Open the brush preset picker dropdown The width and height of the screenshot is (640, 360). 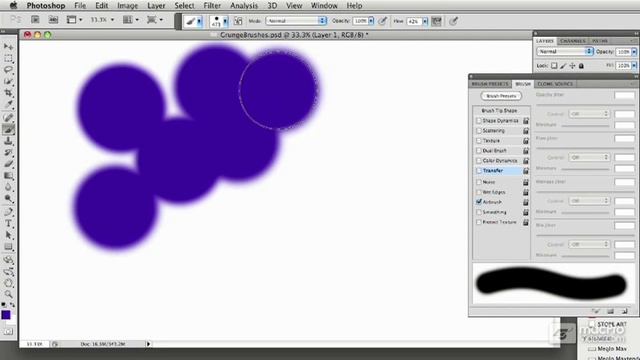click(225, 21)
